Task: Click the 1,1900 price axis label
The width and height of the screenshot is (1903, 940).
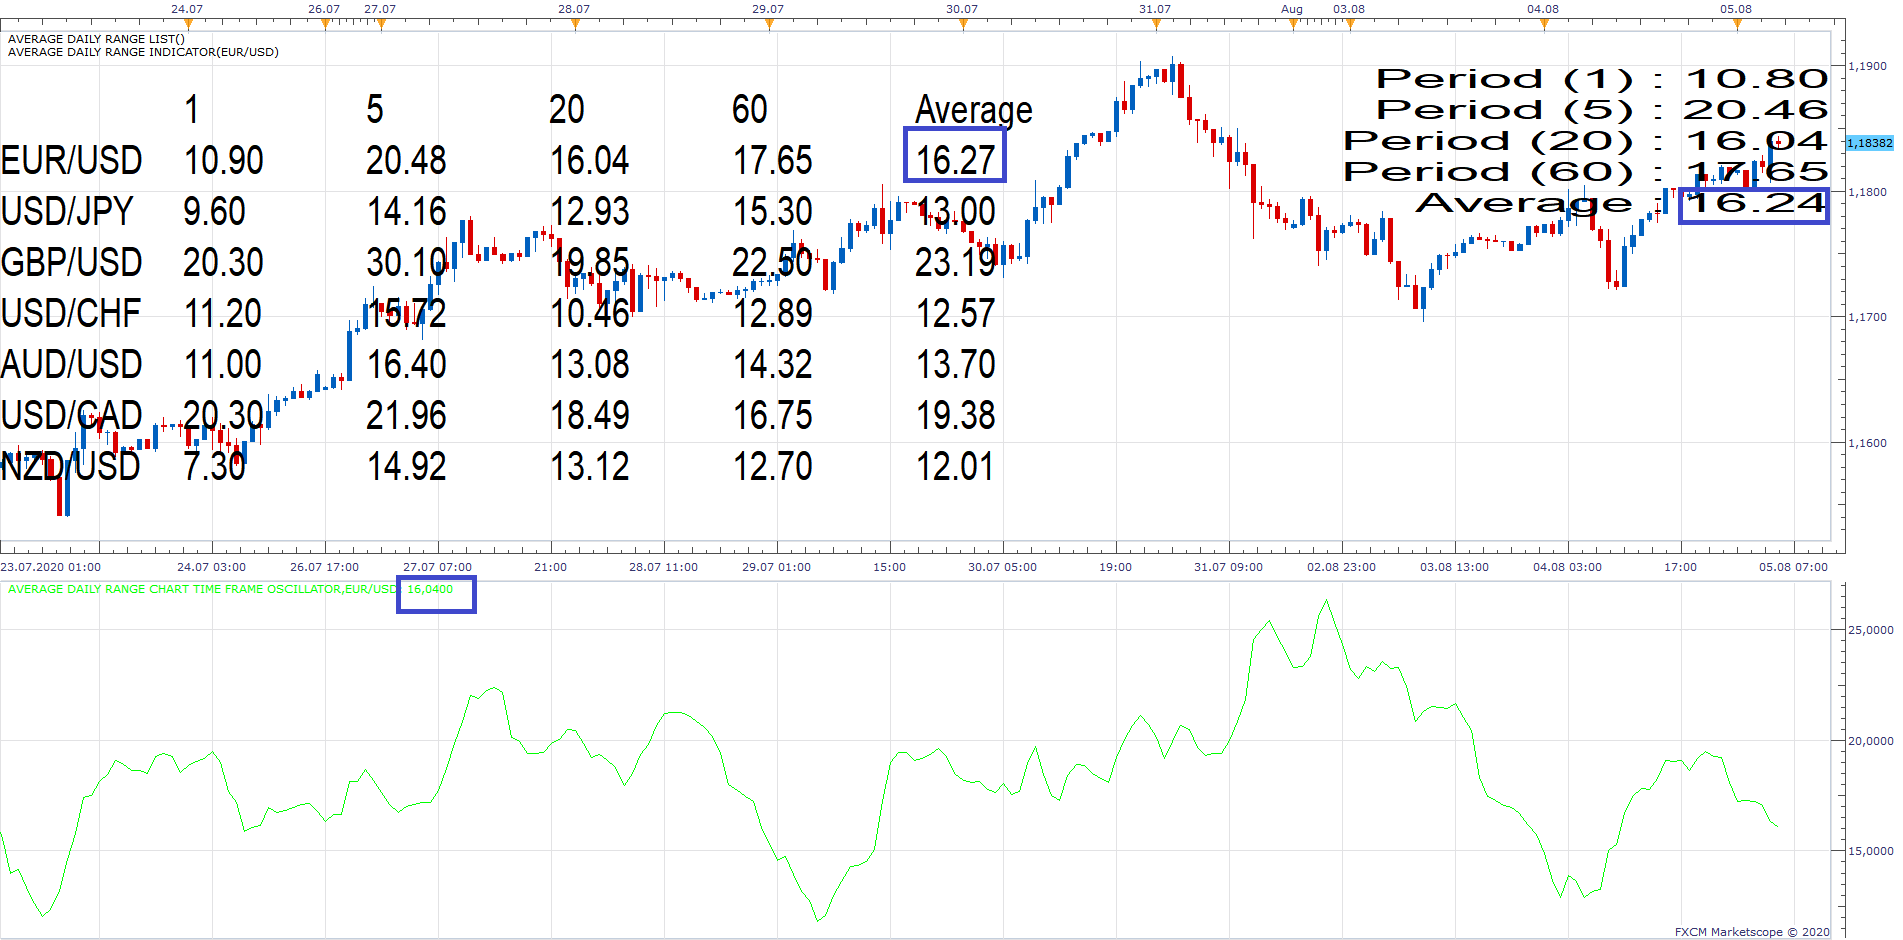Action: pyautogui.click(x=1868, y=66)
